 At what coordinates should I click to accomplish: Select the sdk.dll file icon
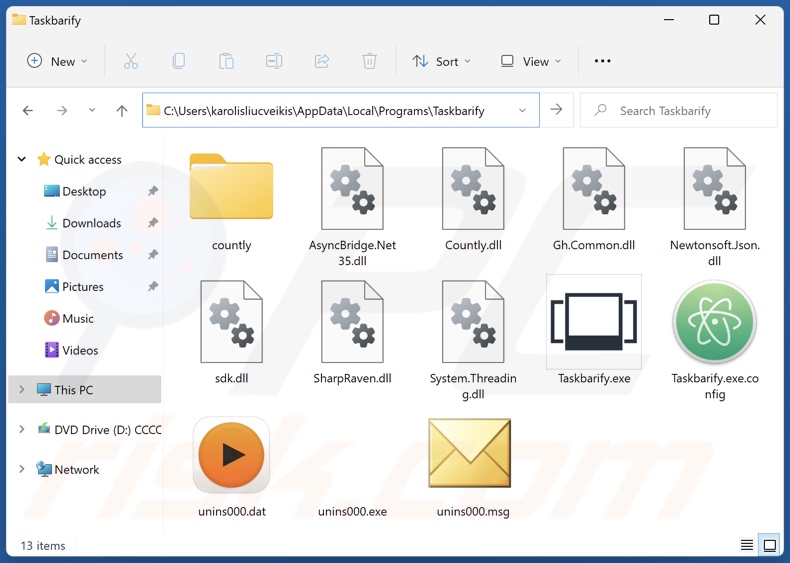click(x=231, y=322)
